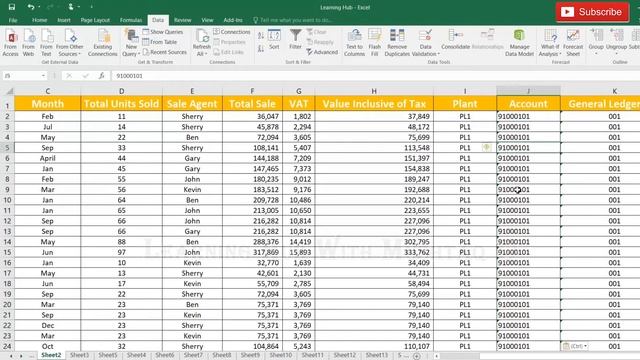640x360 pixels.
Task: Open the From Access import icon
Action: 11,42
